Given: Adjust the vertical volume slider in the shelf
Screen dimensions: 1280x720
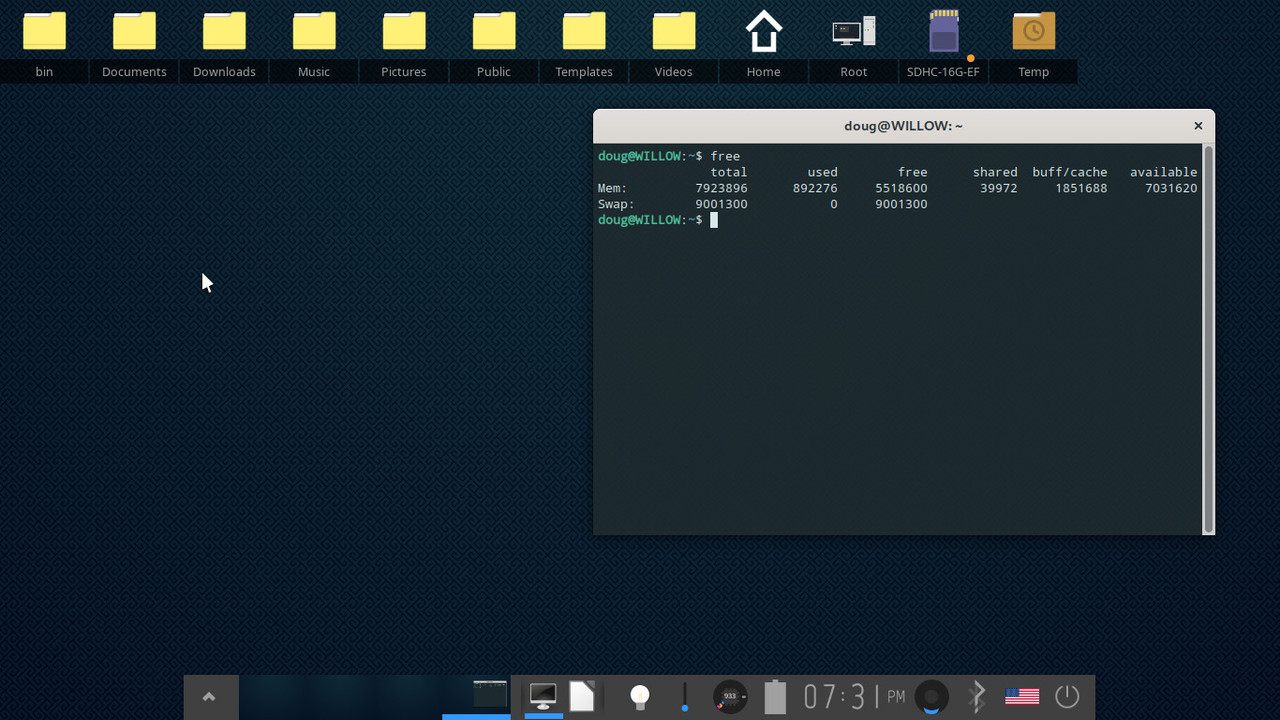Looking at the screenshot, I should click(685, 697).
